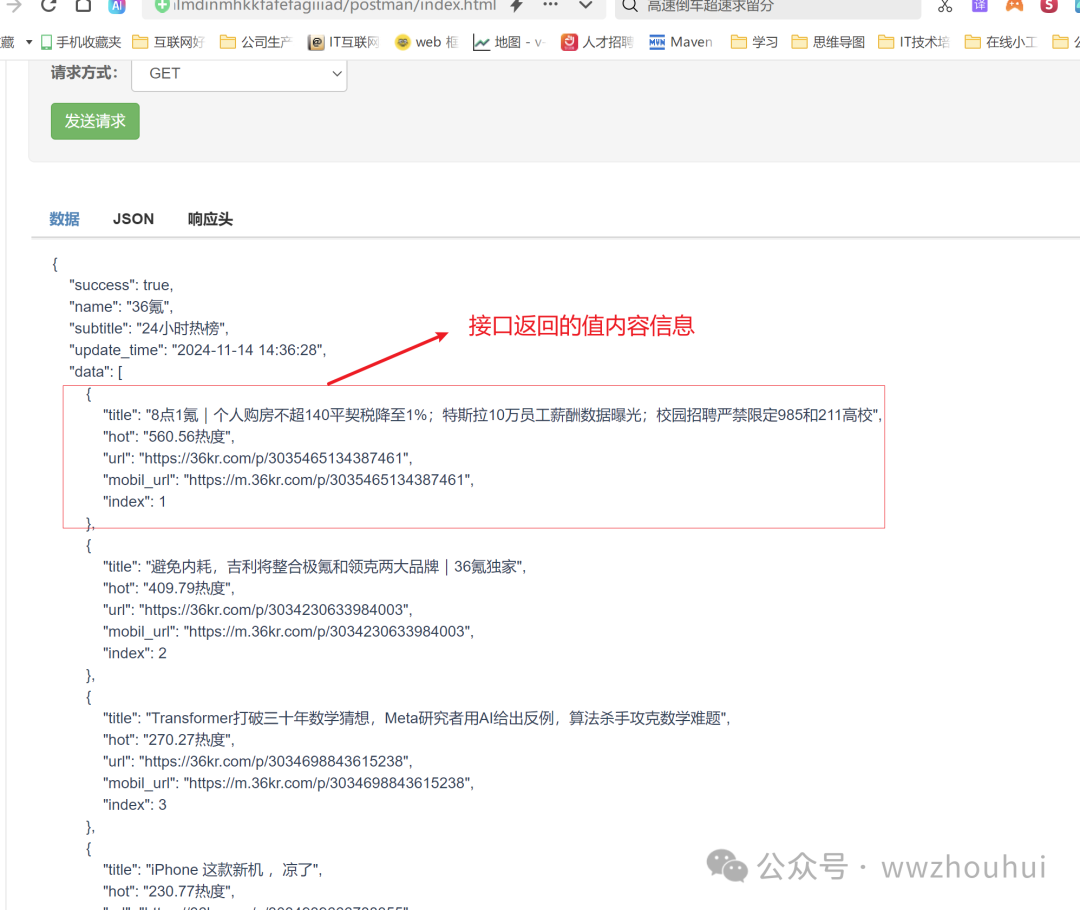Image resolution: width=1080 pixels, height=910 pixels.
Task: Click the title 避免内耗，吉利将整合极氪和领克
Action: click(x=315, y=566)
